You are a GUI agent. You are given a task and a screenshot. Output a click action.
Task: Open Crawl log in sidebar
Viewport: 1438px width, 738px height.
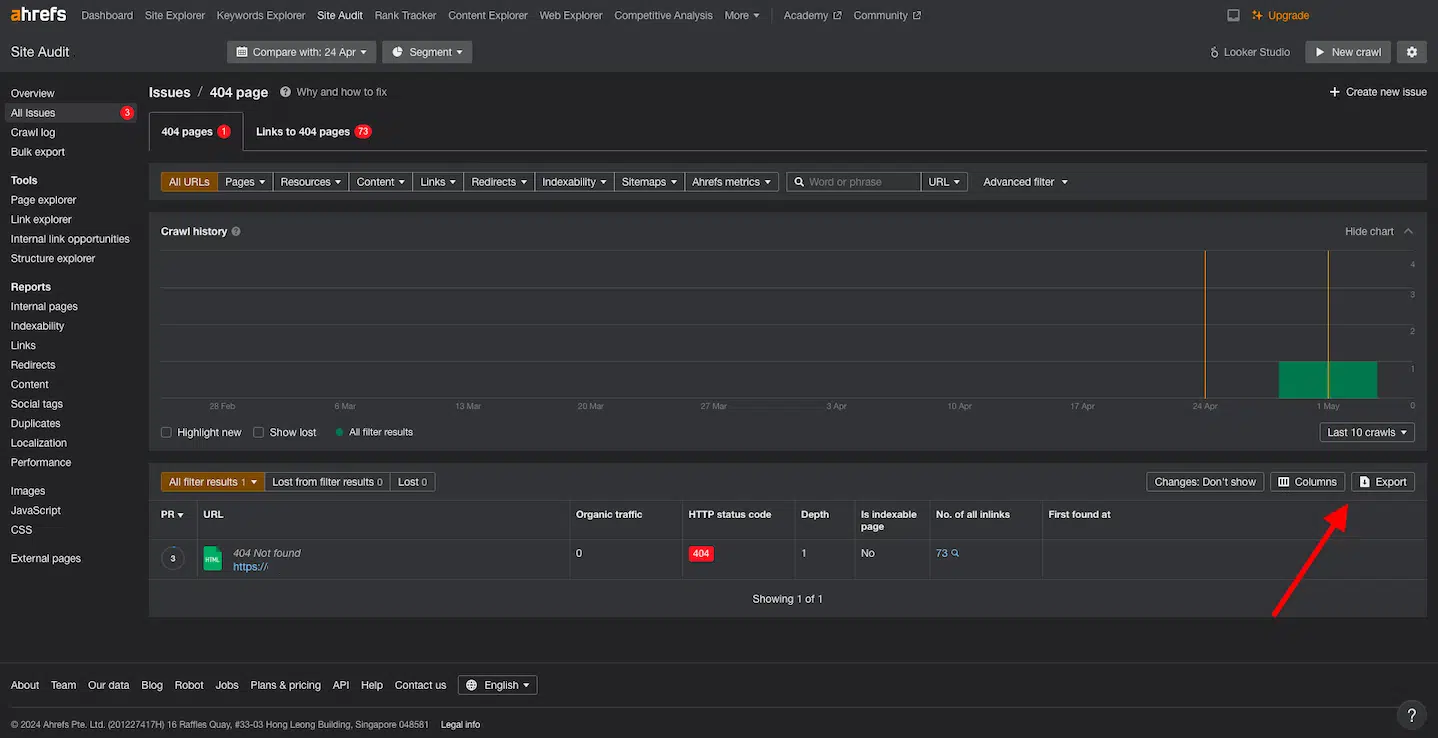pos(33,132)
